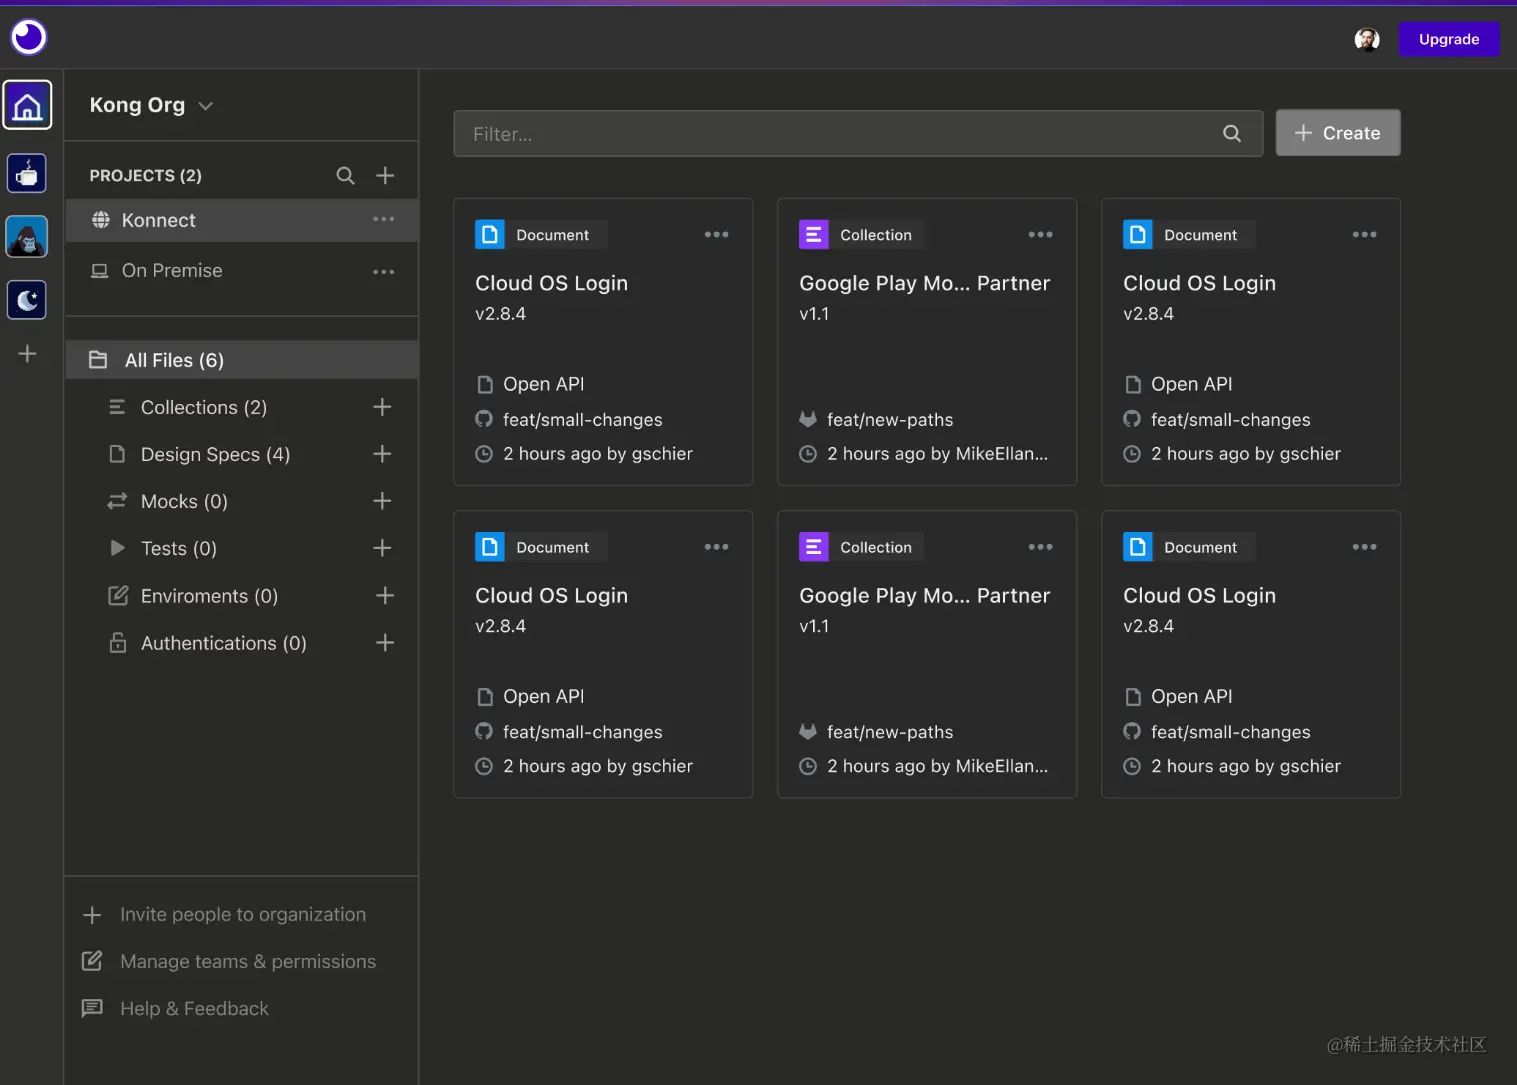Filter by Design Specs (4)
Viewport: 1517px width, 1085px height.
215,454
